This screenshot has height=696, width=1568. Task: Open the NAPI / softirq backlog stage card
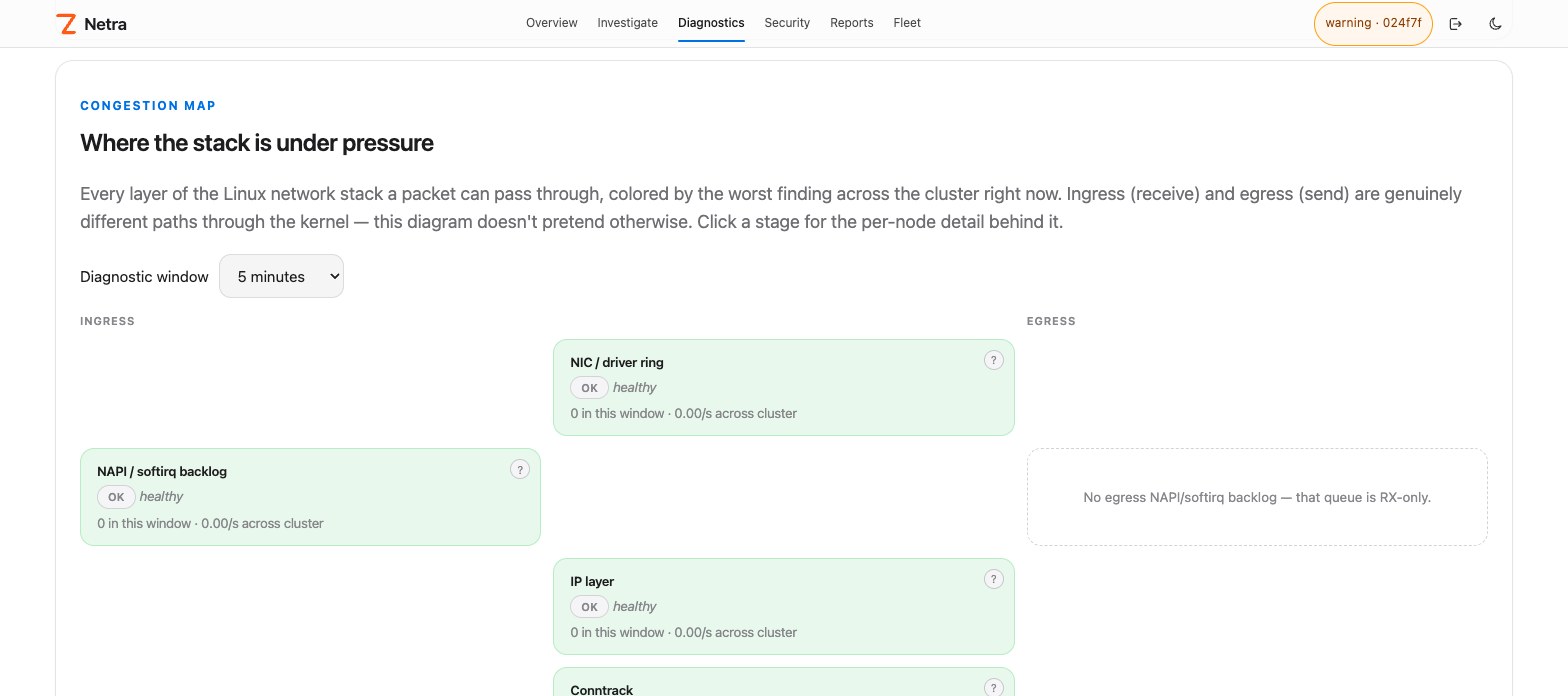tap(310, 497)
